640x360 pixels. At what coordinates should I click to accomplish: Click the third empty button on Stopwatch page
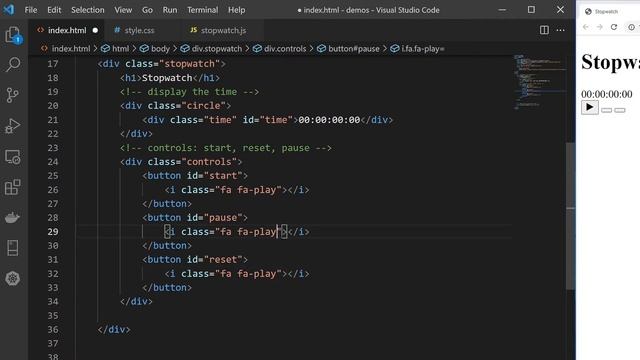pos(620,110)
